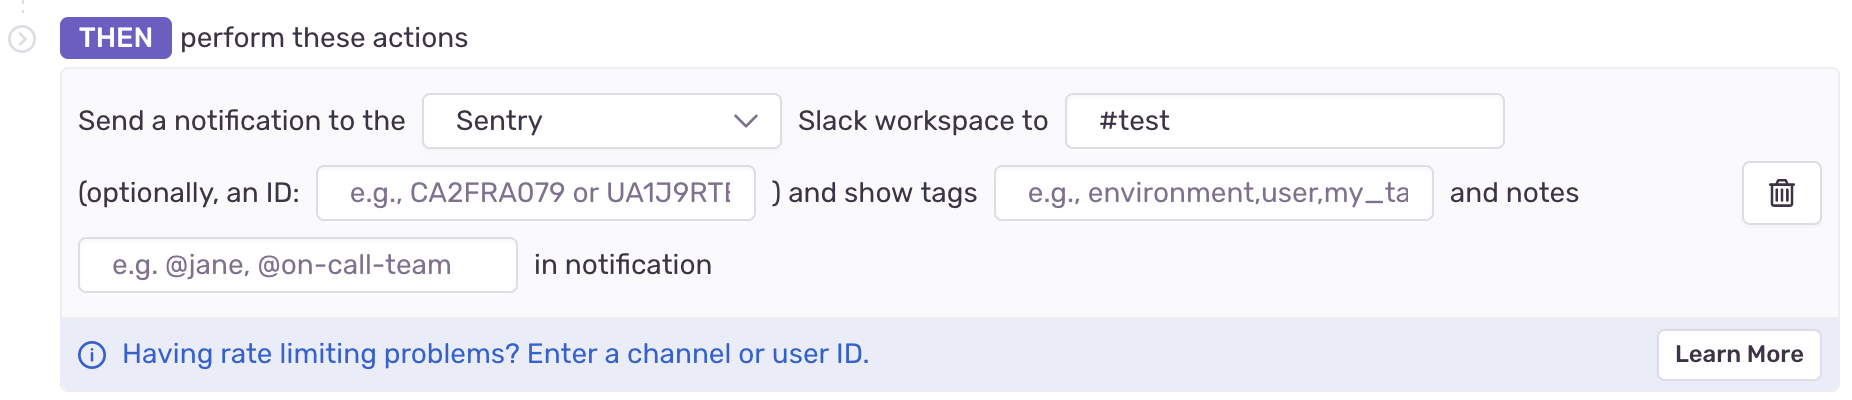Focus the notes field with @jane placeholder
The width and height of the screenshot is (1852, 400).
(297, 265)
